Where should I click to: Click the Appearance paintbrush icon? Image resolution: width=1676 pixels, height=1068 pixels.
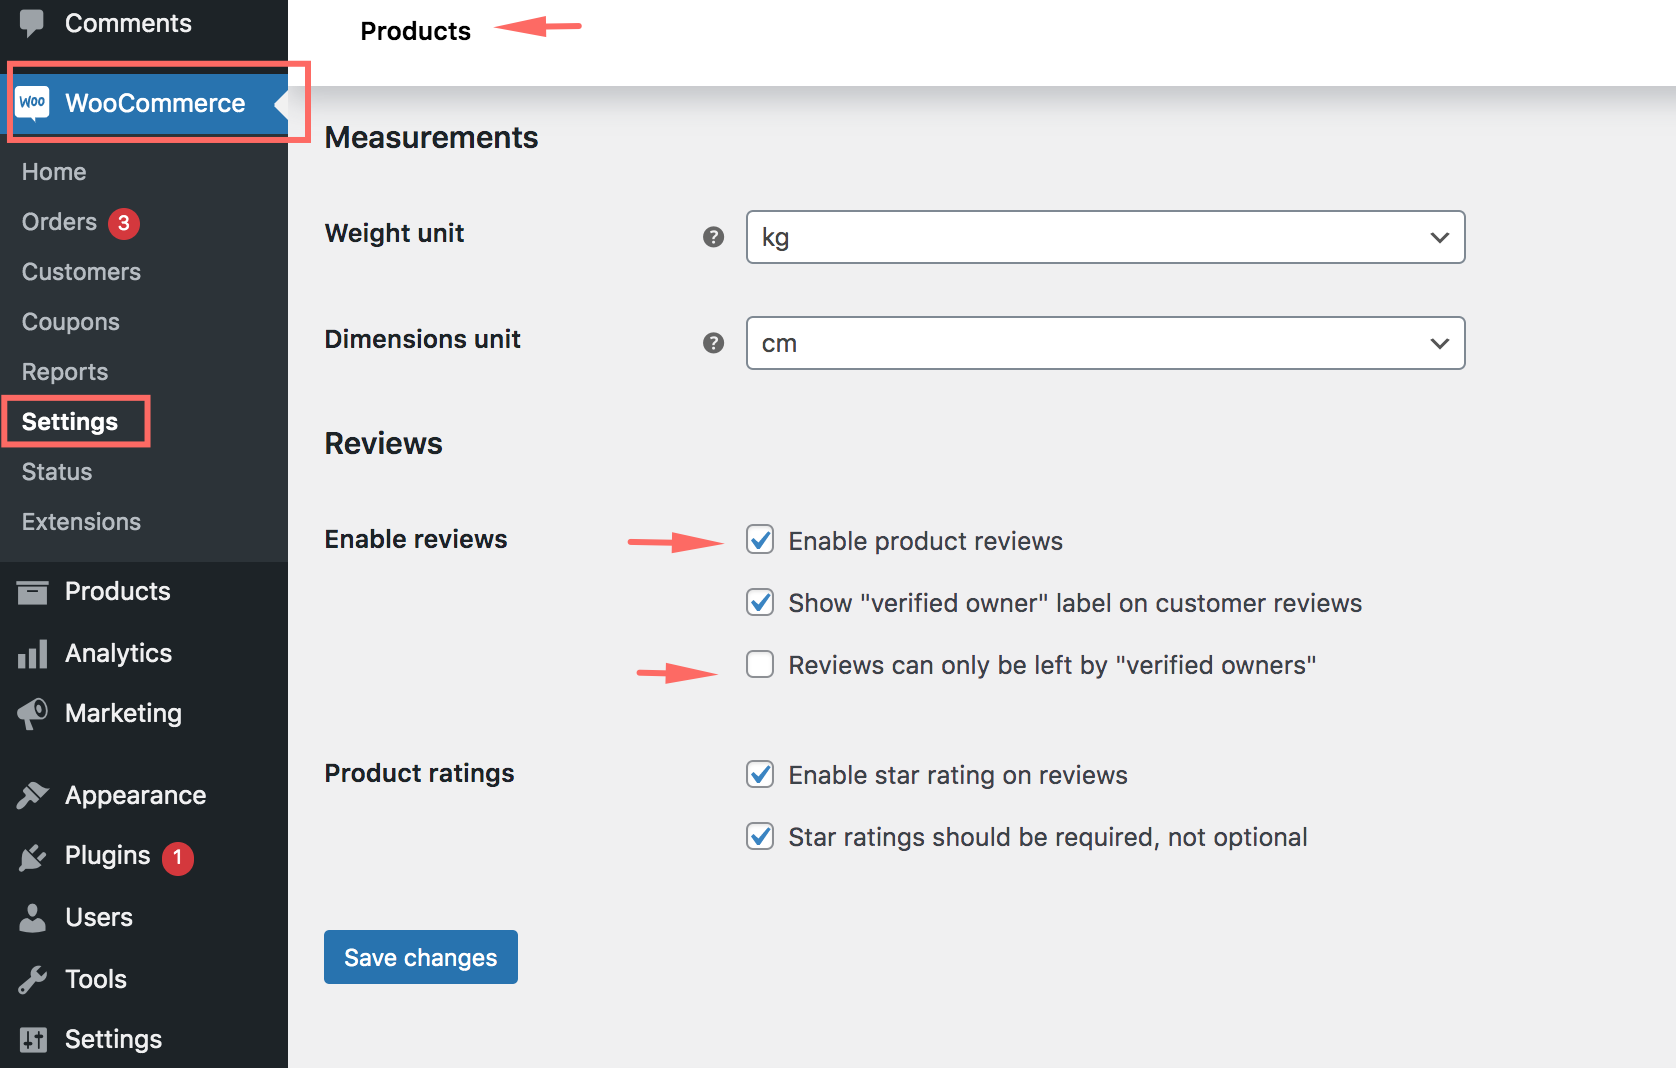pyautogui.click(x=32, y=796)
